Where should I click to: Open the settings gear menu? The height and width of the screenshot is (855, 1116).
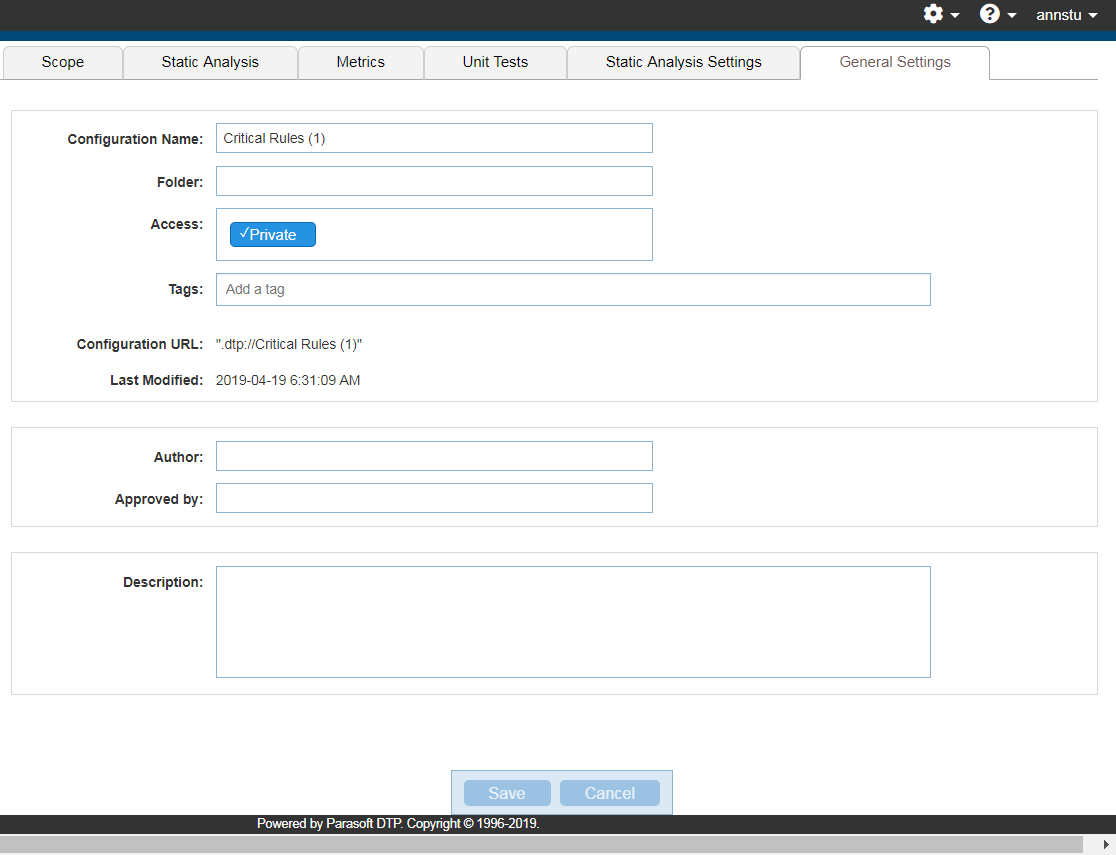[x=941, y=14]
